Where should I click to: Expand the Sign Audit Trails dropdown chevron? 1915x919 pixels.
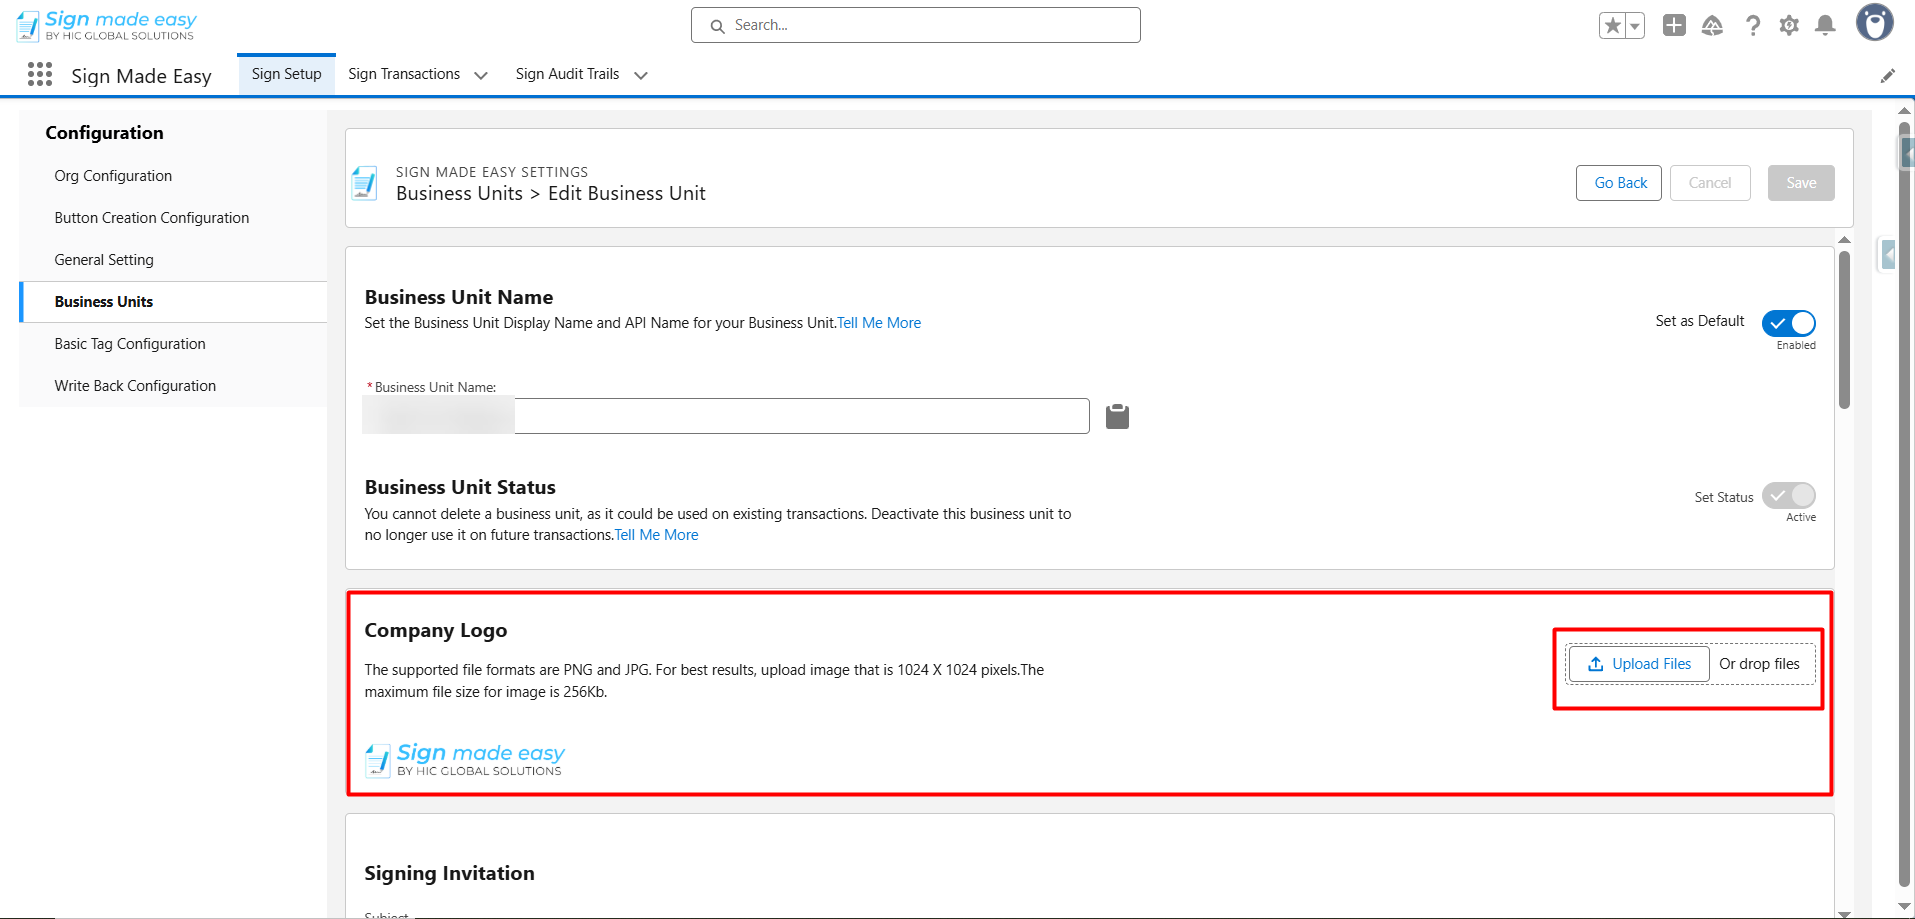(x=641, y=75)
